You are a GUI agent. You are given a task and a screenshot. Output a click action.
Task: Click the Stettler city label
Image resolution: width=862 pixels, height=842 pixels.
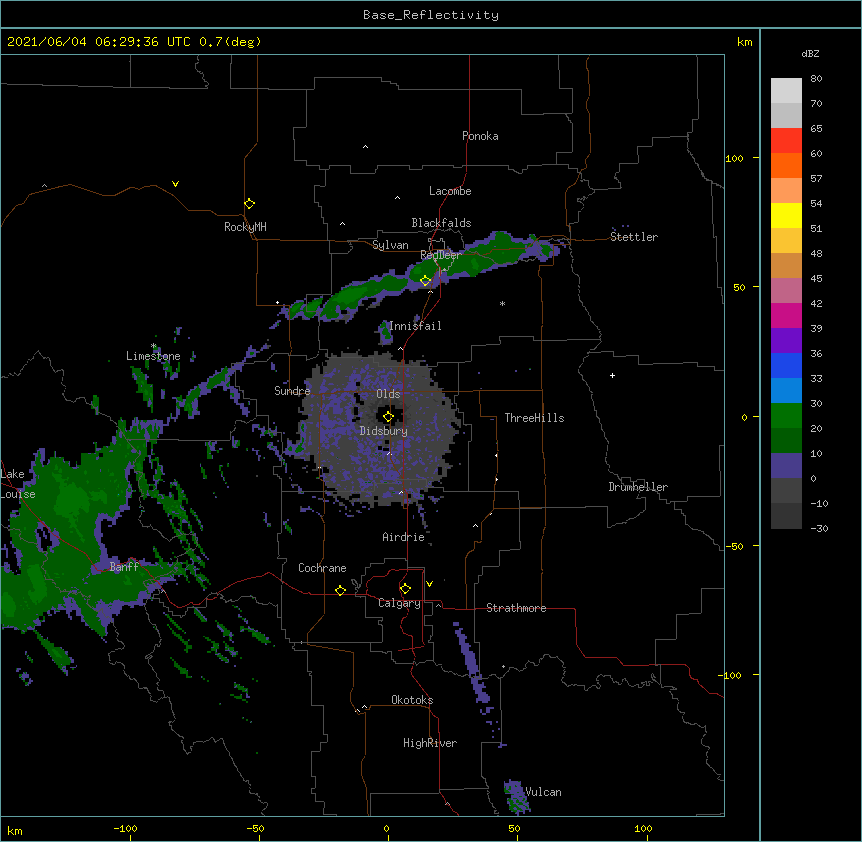pos(634,237)
